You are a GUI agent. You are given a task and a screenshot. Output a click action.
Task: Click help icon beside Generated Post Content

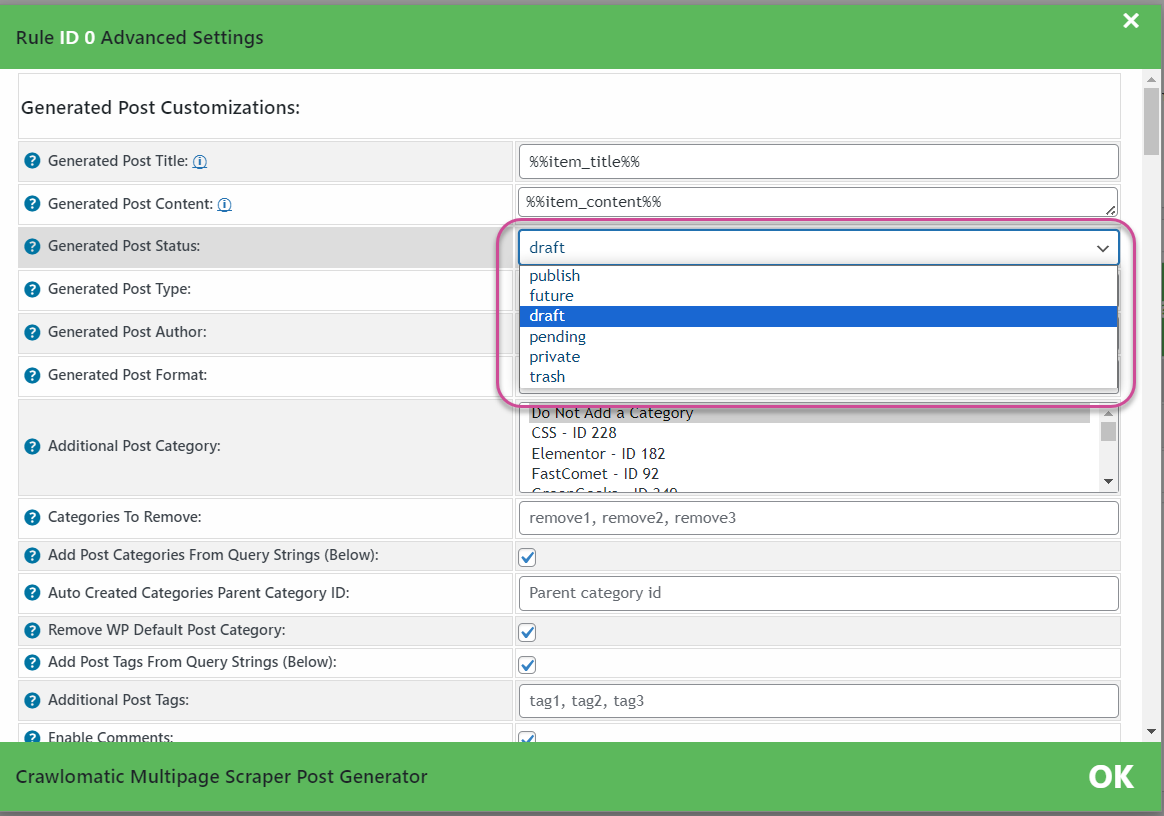(x=32, y=203)
